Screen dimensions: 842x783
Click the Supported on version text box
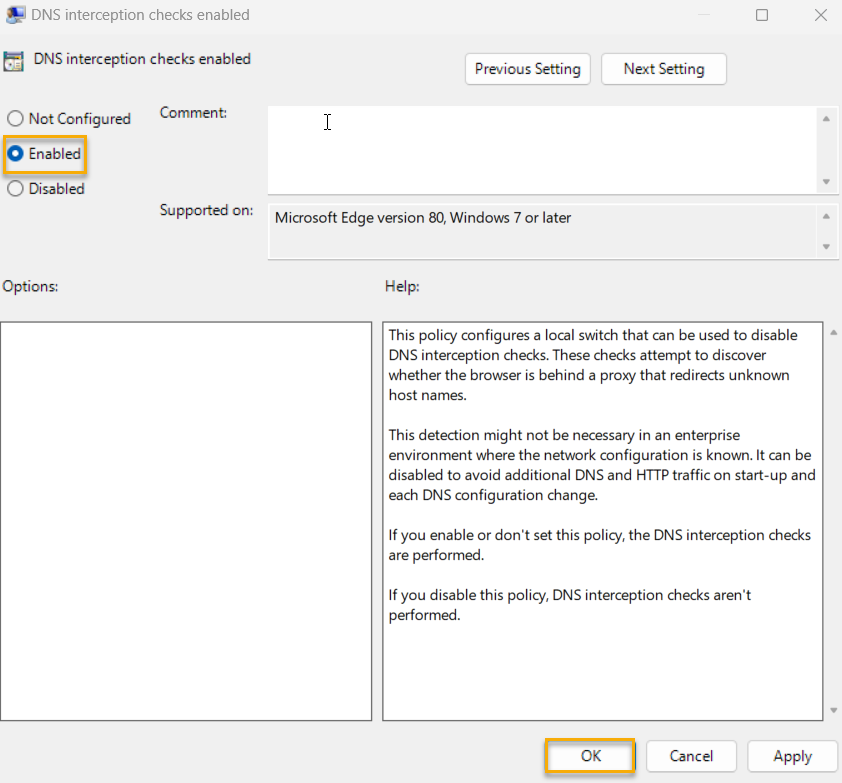point(540,228)
